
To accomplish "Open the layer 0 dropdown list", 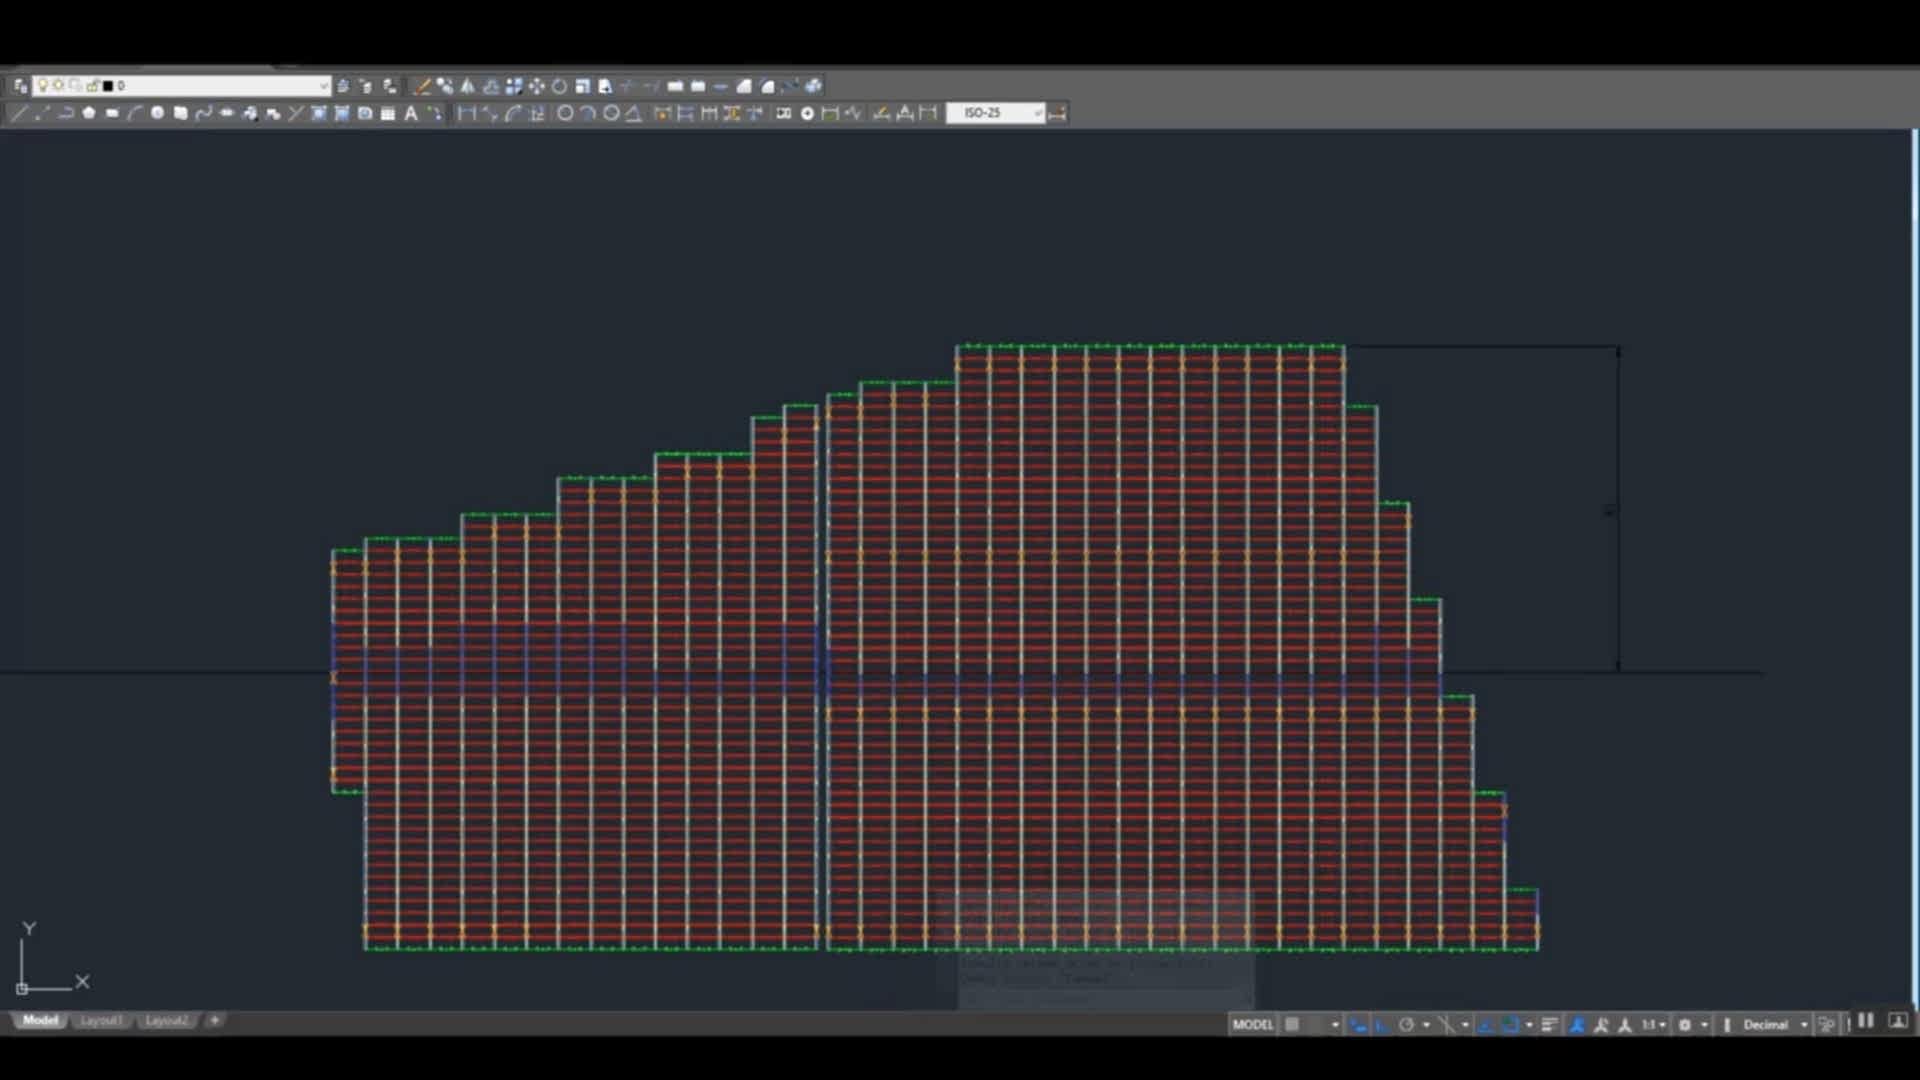I will coord(181,86).
